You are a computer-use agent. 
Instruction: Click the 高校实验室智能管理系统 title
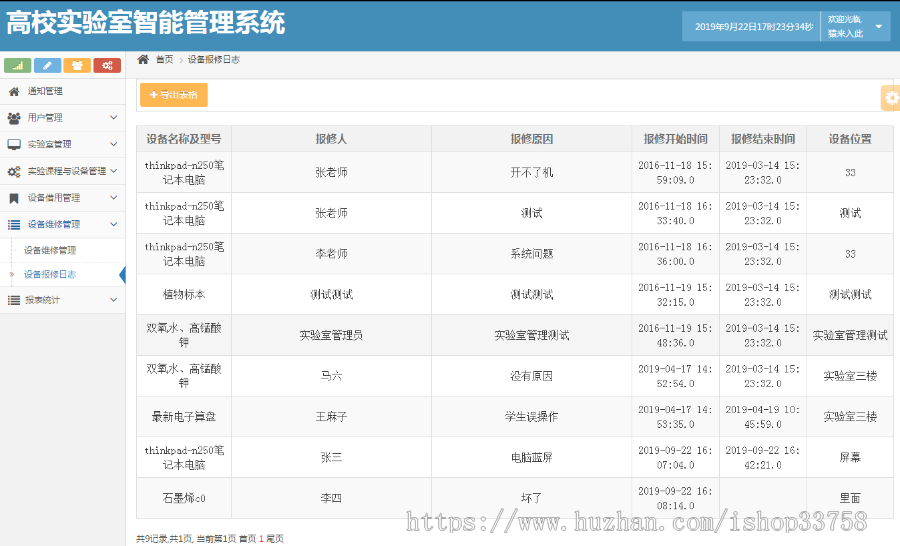(x=146, y=23)
